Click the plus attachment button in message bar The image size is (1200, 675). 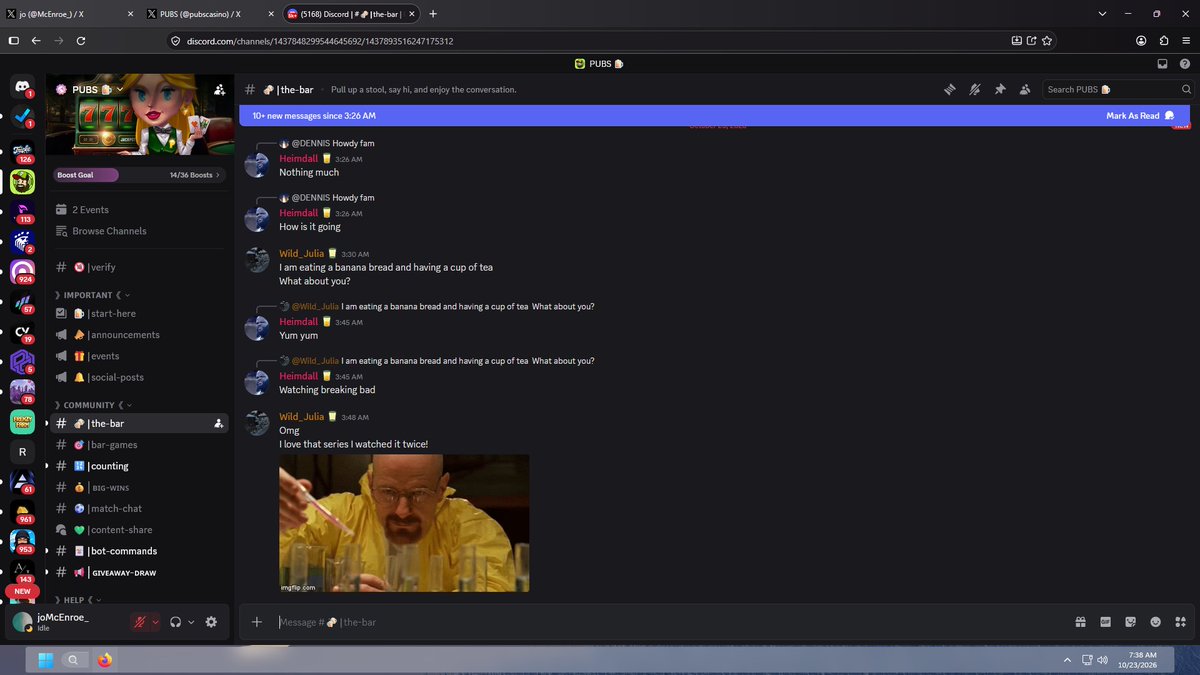[257, 622]
